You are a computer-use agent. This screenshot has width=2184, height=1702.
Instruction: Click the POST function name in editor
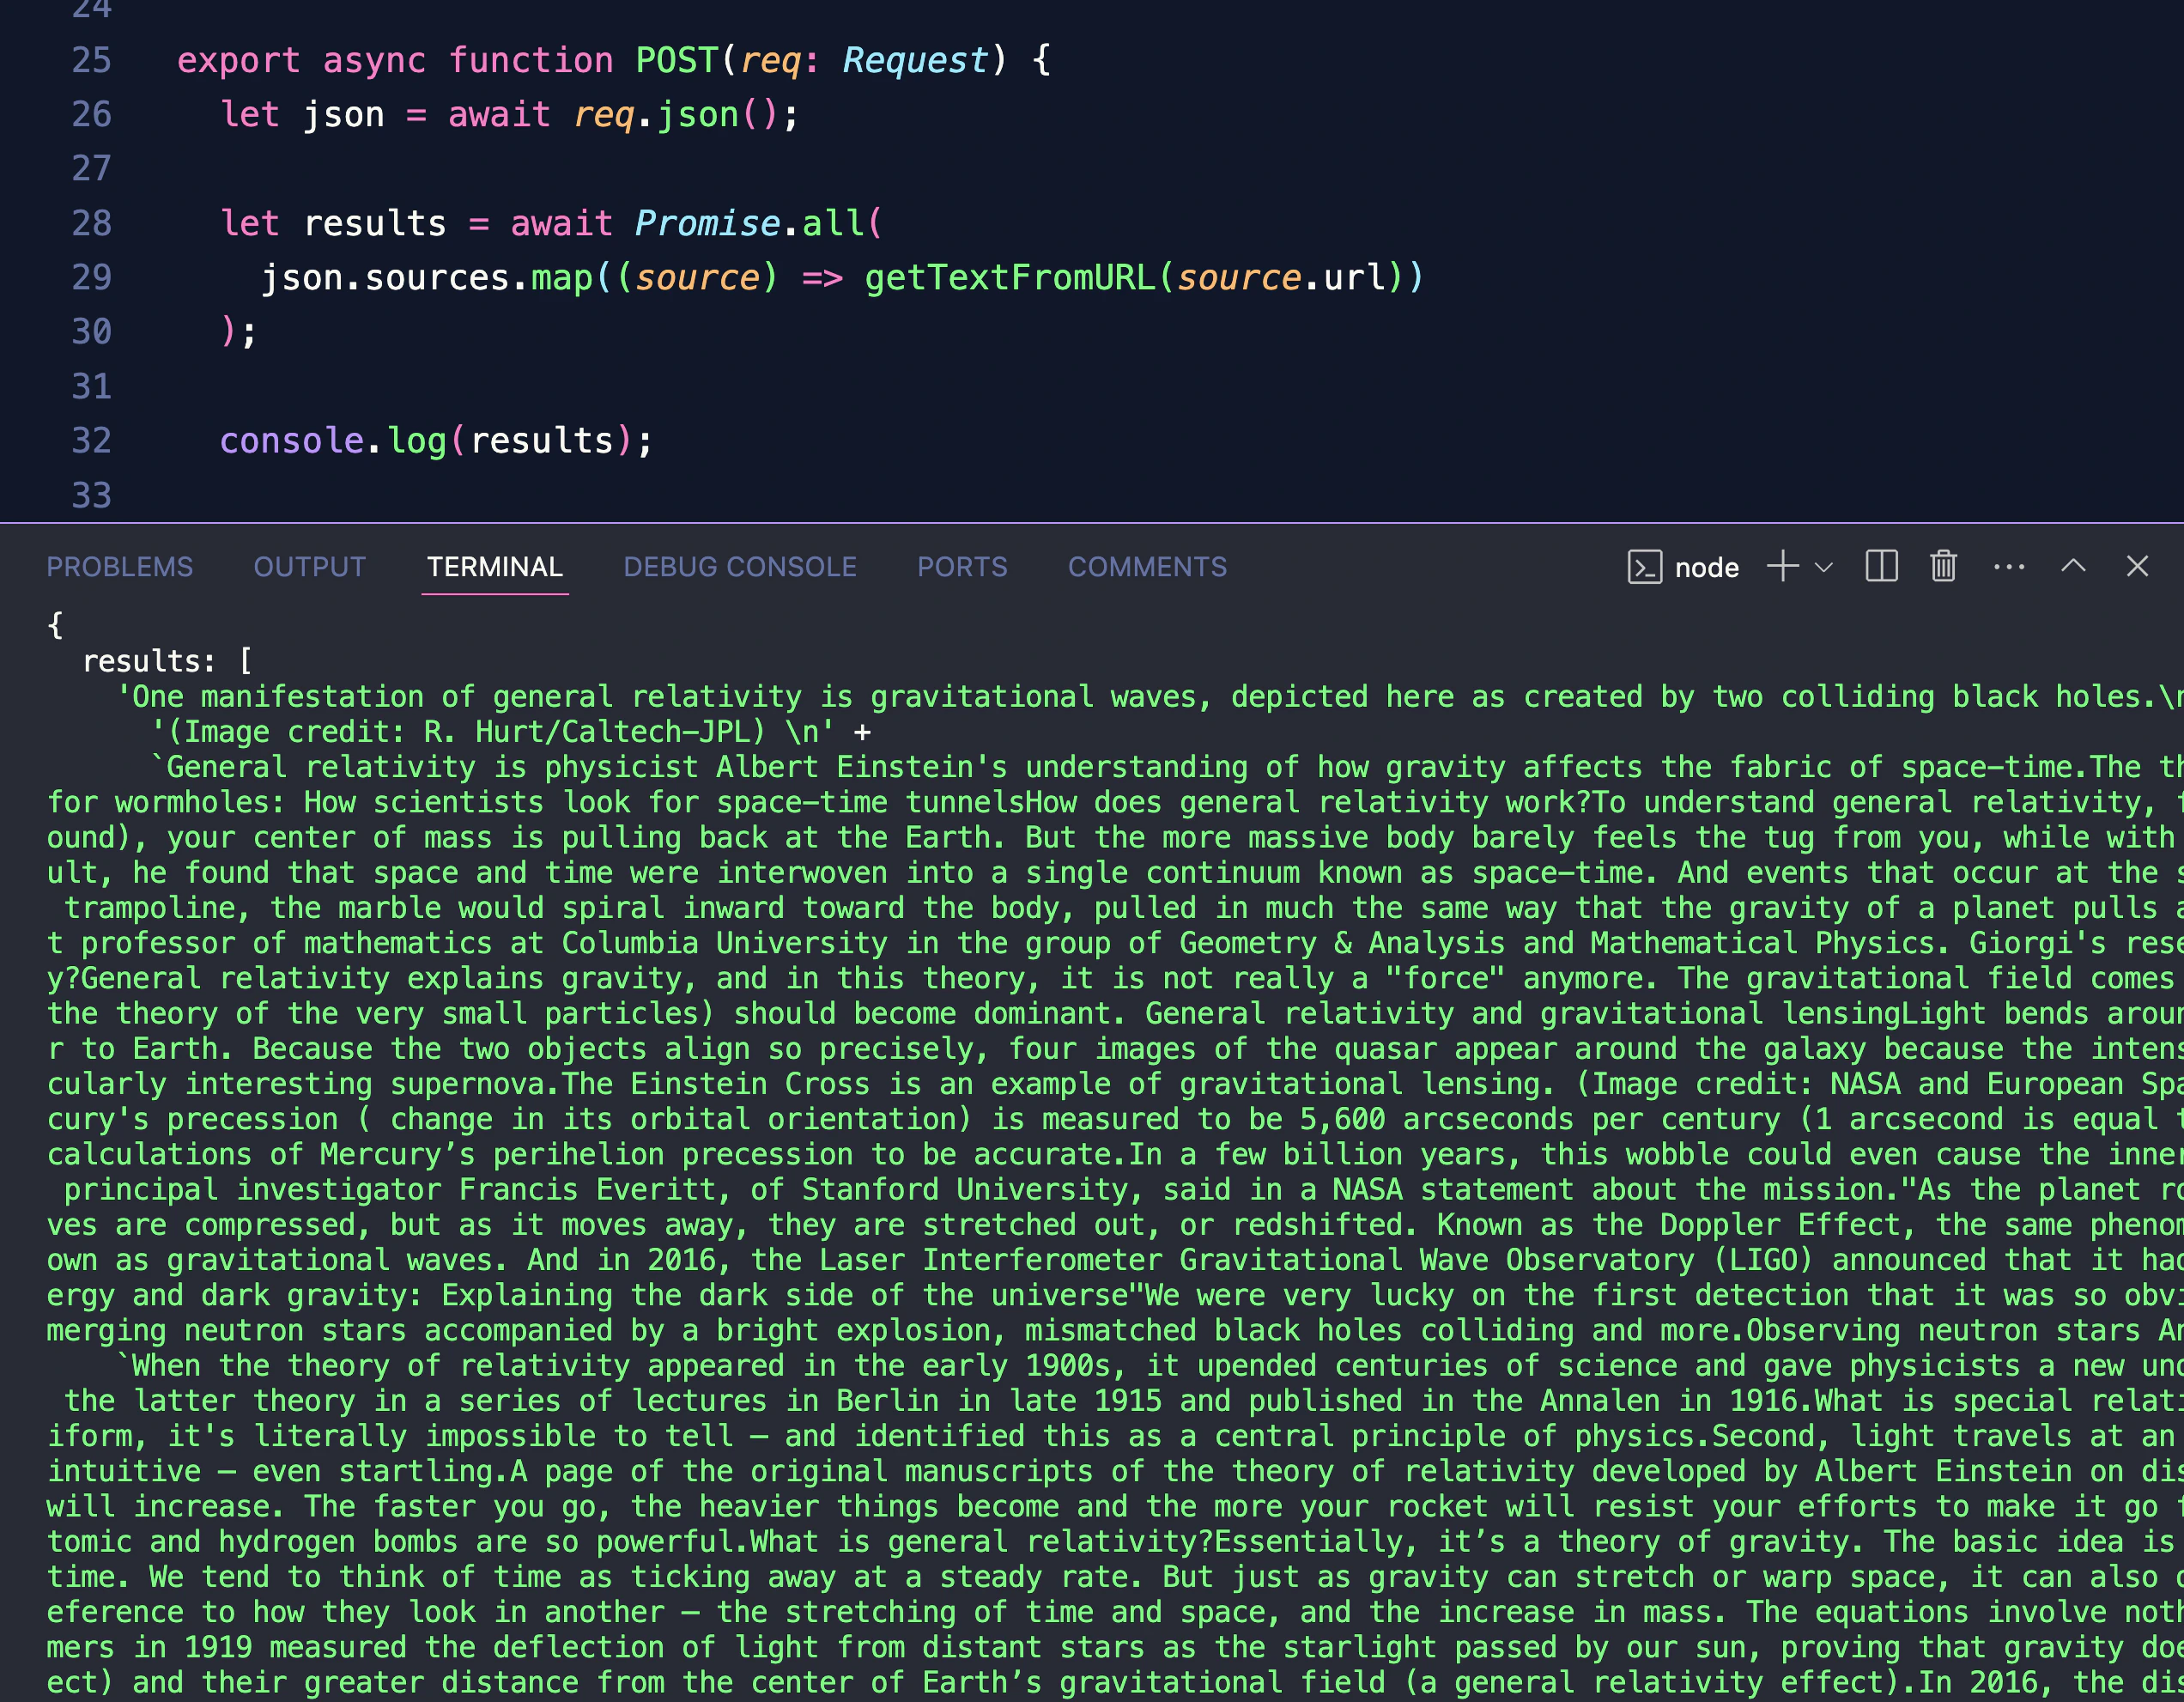click(x=677, y=60)
